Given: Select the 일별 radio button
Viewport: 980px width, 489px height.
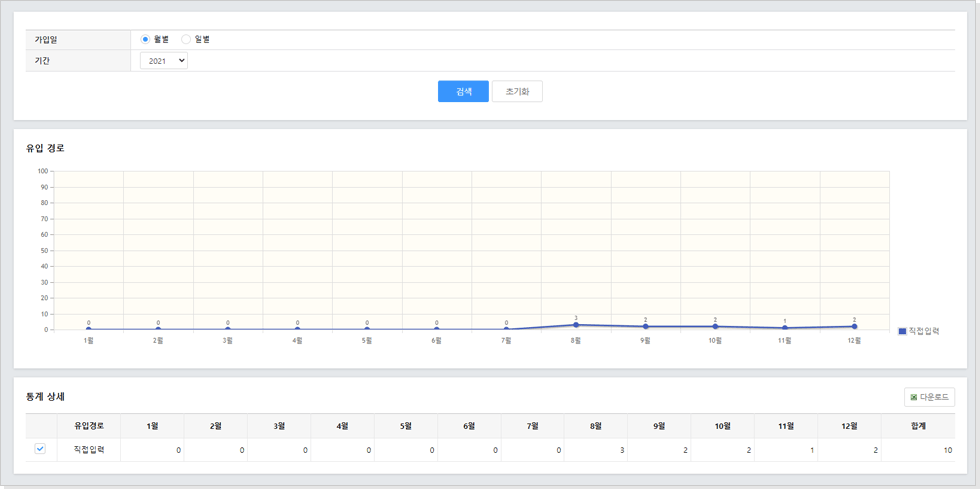Looking at the screenshot, I should point(186,39).
